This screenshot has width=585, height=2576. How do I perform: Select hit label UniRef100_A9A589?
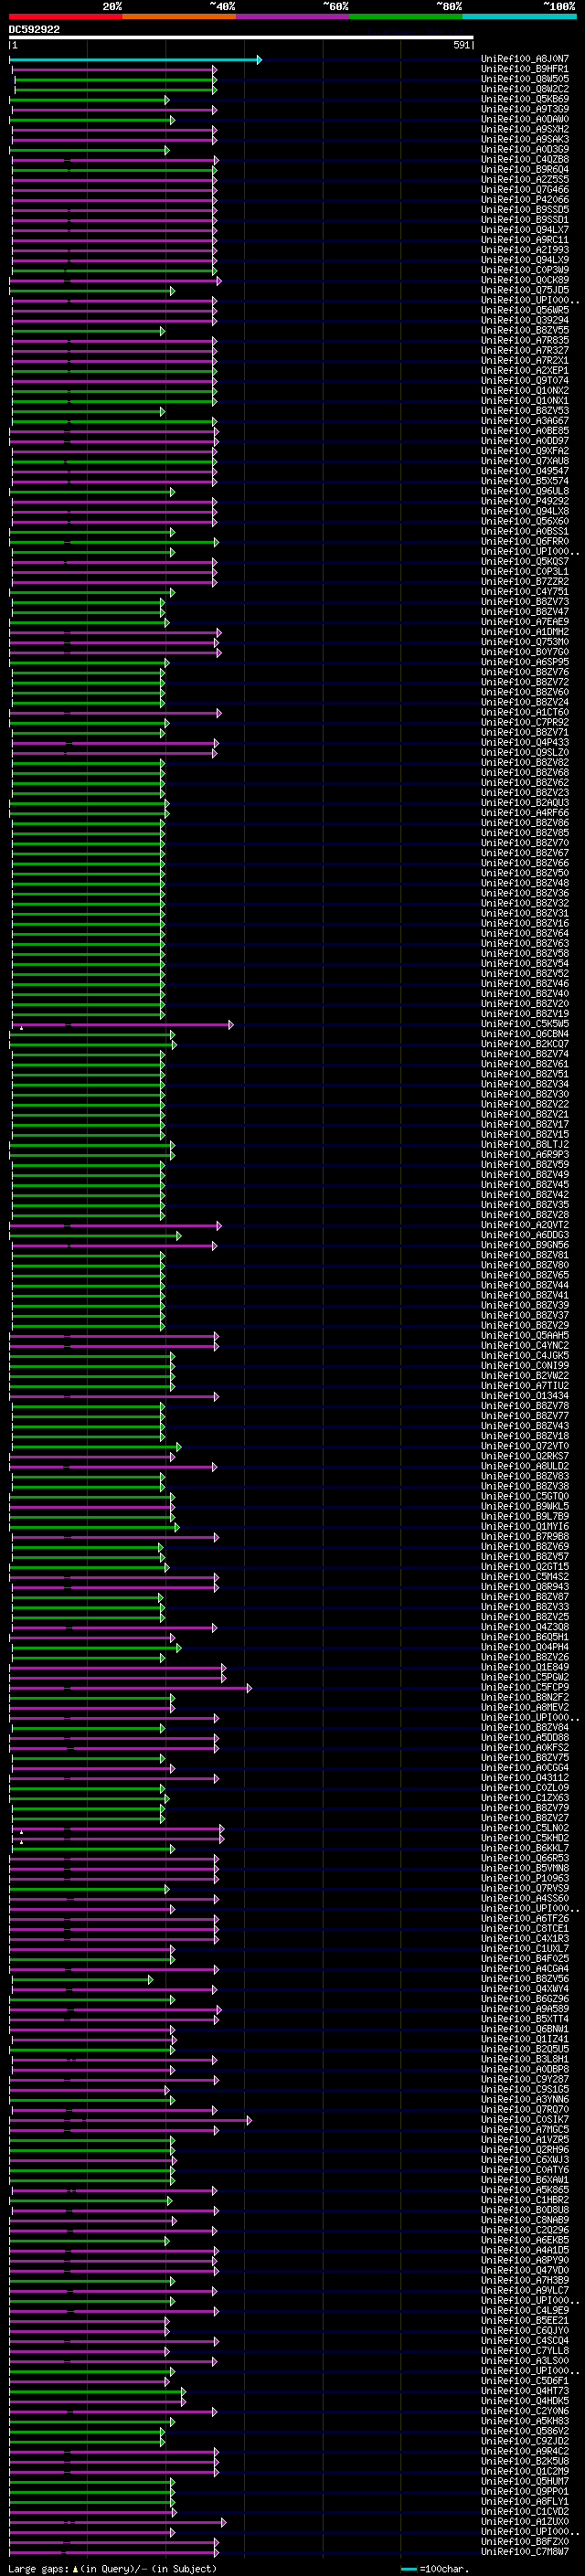click(525, 2008)
